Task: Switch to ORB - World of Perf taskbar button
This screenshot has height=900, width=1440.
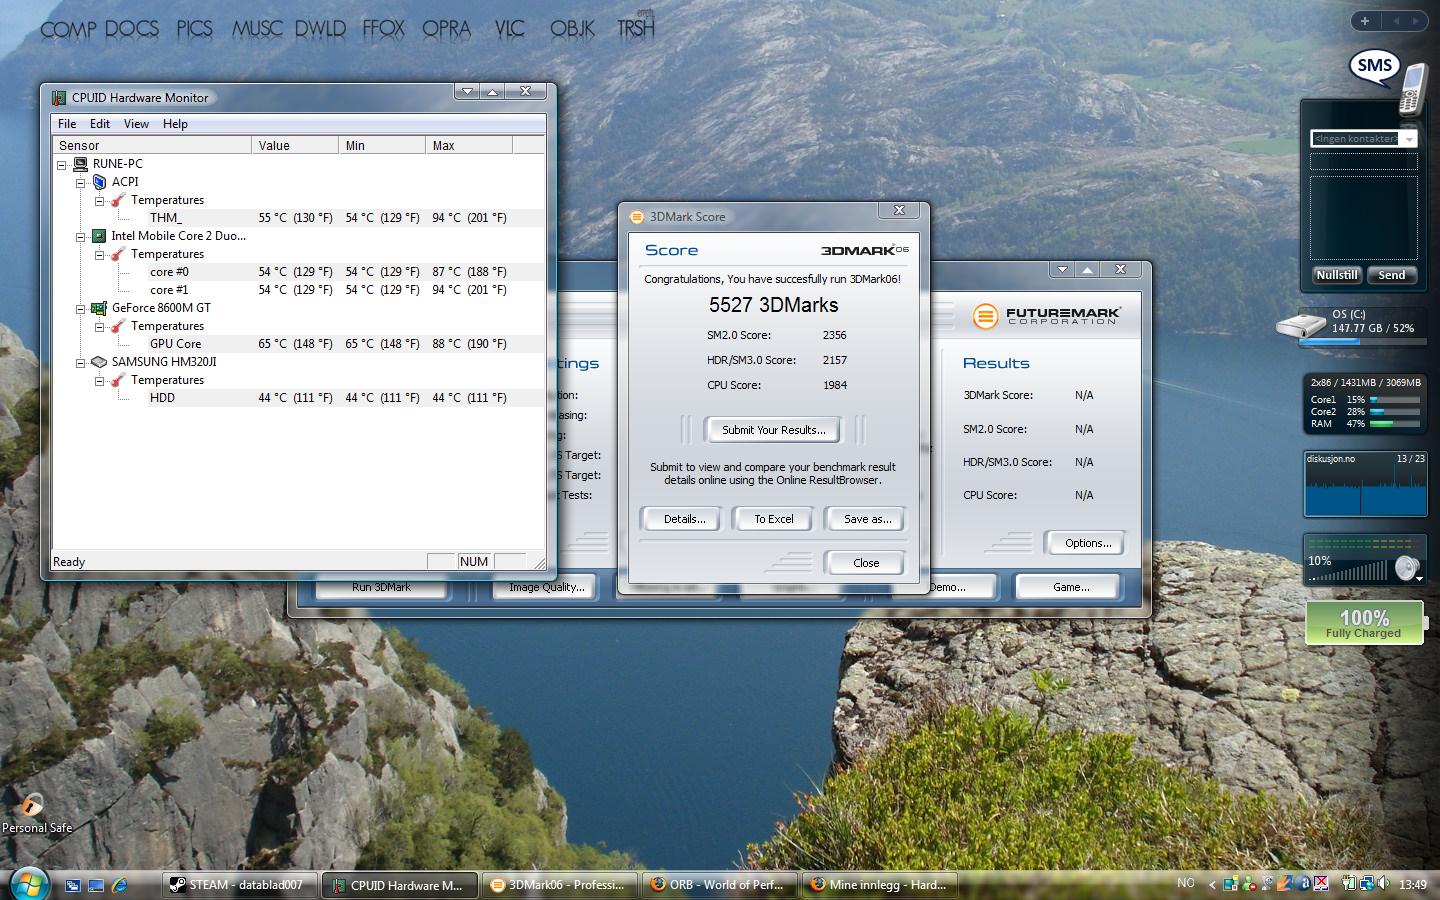Action: click(720, 884)
